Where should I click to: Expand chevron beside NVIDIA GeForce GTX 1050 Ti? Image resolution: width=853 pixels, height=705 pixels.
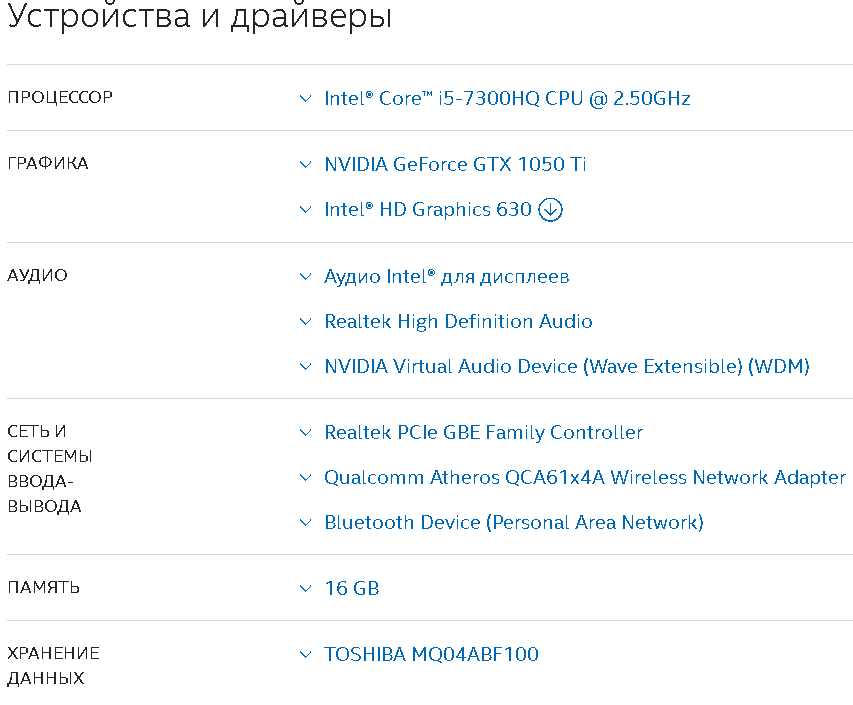click(x=306, y=165)
